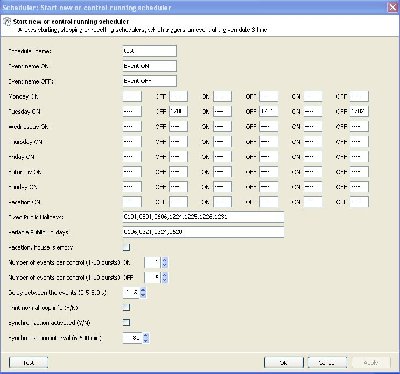Click the Tuesday second OFF time field
This screenshot has width=400, height=374.
point(269,111)
